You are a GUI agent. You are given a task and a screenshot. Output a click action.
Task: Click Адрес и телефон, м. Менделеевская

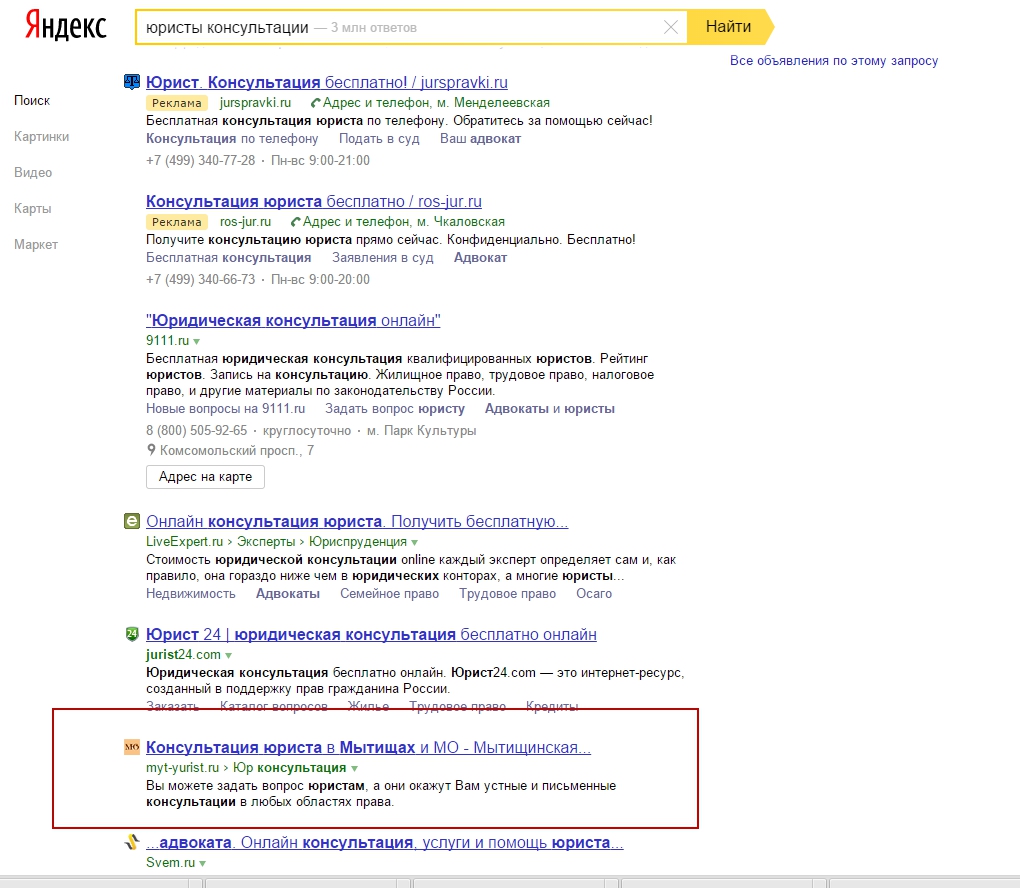(x=436, y=103)
